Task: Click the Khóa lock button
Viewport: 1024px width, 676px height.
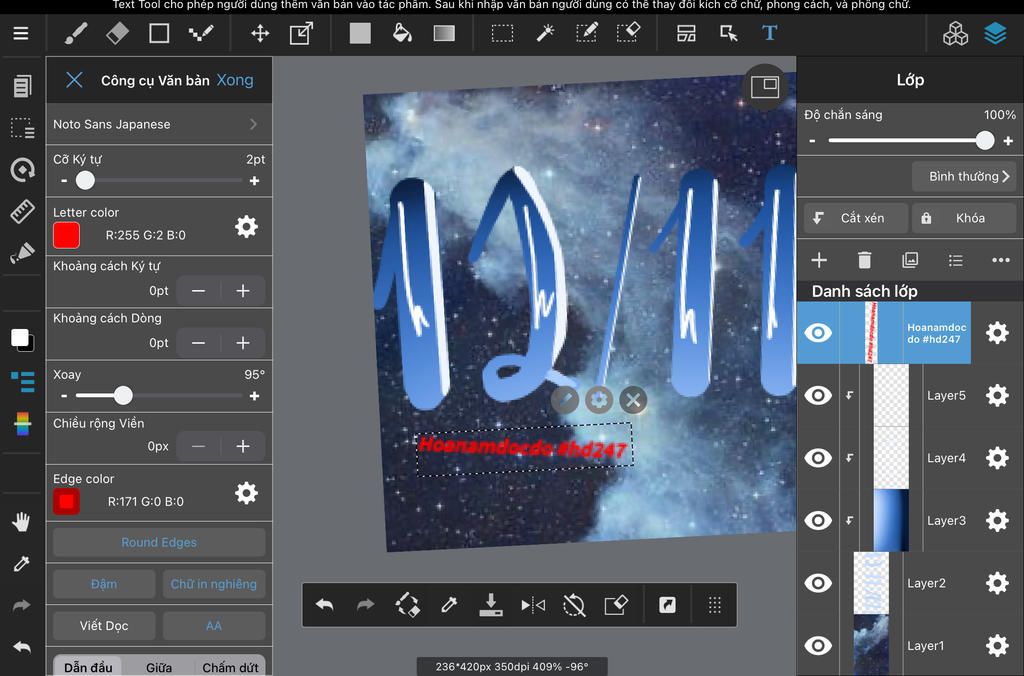Action: pyautogui.click(x=963, y=218)
